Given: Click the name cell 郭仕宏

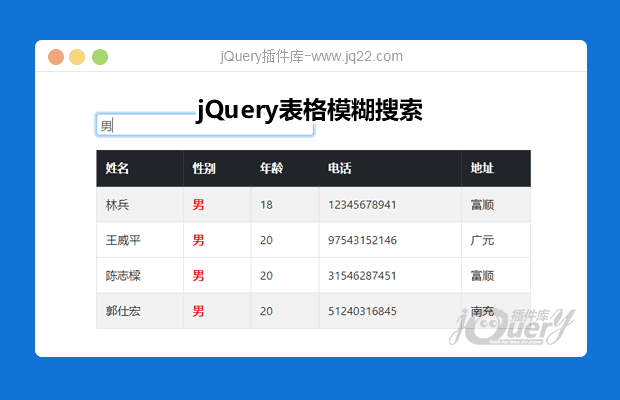Looking at the screenshot, I should tap(123, 311).
